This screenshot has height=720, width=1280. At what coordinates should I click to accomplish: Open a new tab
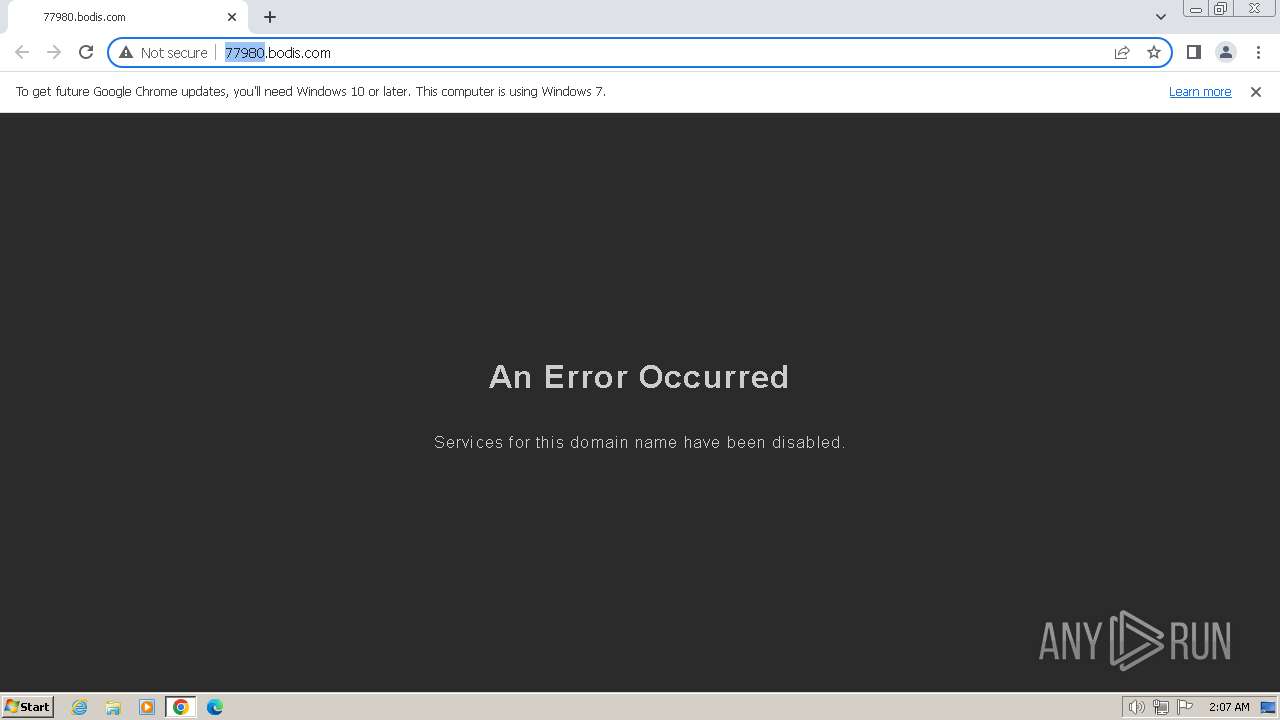[270, 17]
